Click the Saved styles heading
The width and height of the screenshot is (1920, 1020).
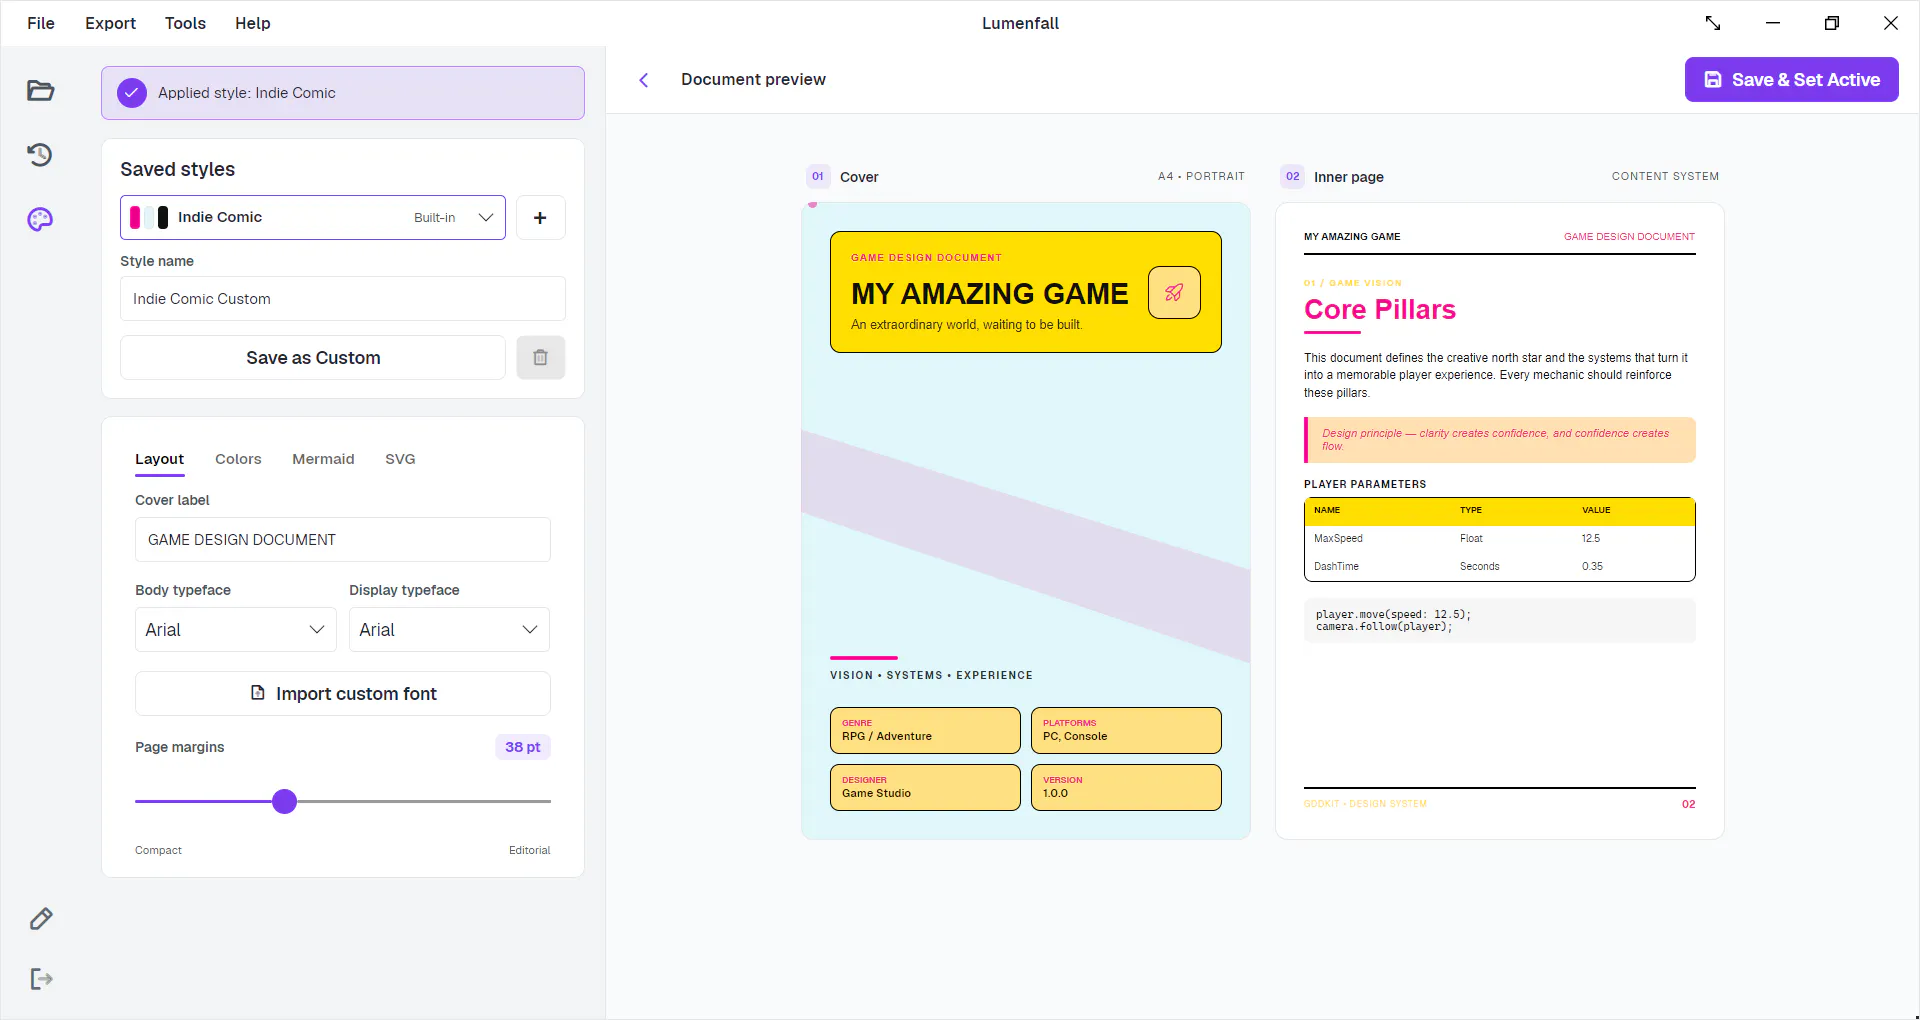click(x=178, y=169)
